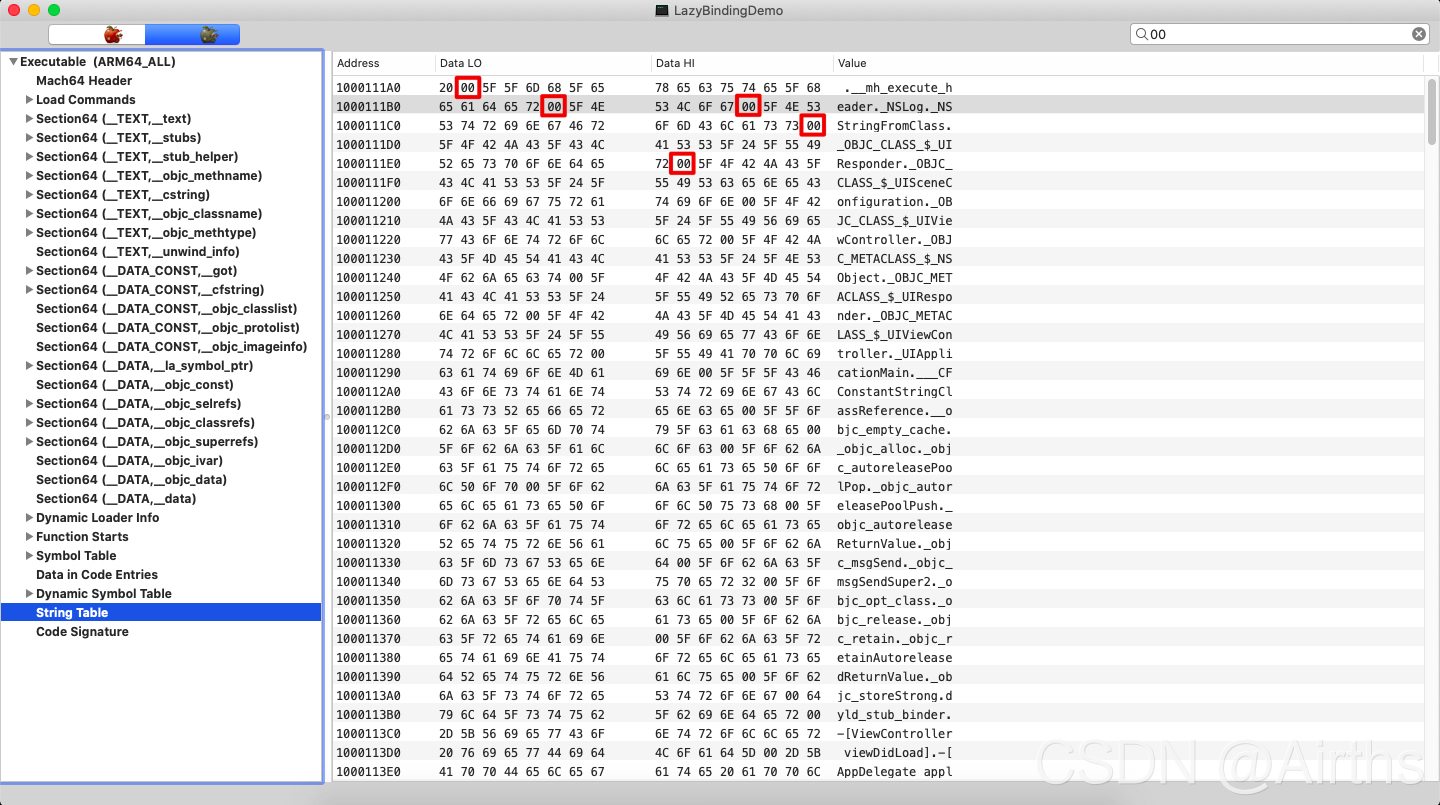Click the value 'ConstantStringCl'

(894, 392)
